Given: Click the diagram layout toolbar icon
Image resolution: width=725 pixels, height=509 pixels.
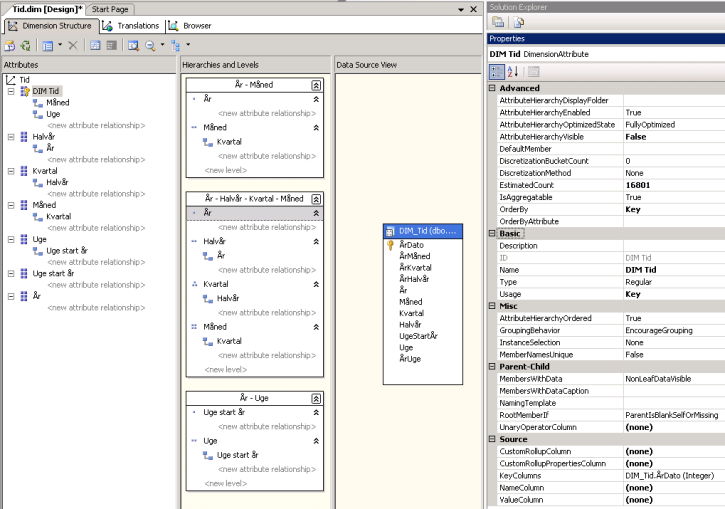Looking at the screenshot, I should [x=176, y=45].
